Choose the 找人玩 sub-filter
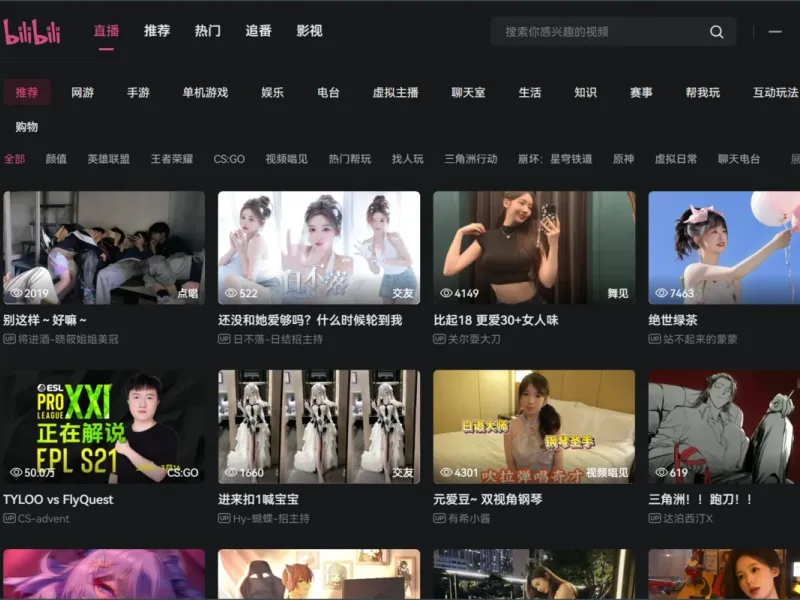800x600 pixels. tap(408, 159)
